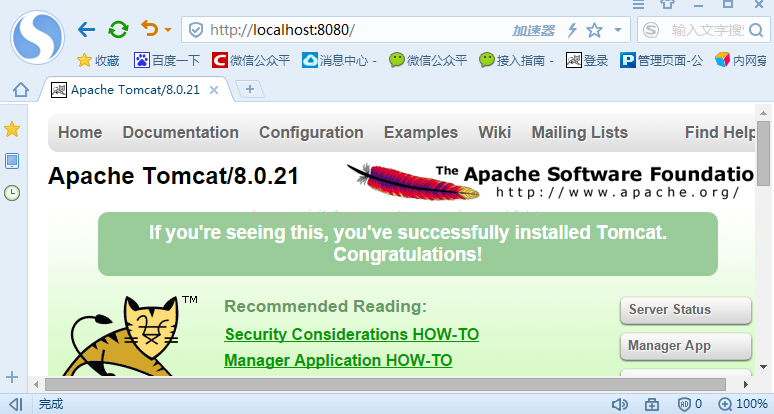Image resolution: width=774 pixels, height=414 pixels.
Task: Open the Examples menu item
Action: 421,132
